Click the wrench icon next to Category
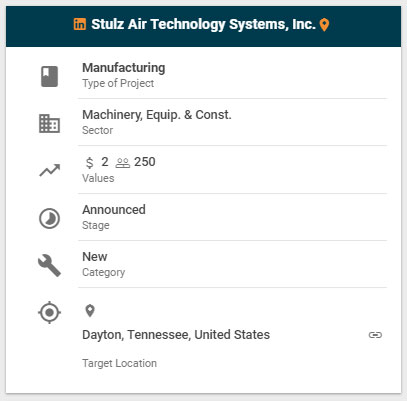 click(x=49, y=265)
